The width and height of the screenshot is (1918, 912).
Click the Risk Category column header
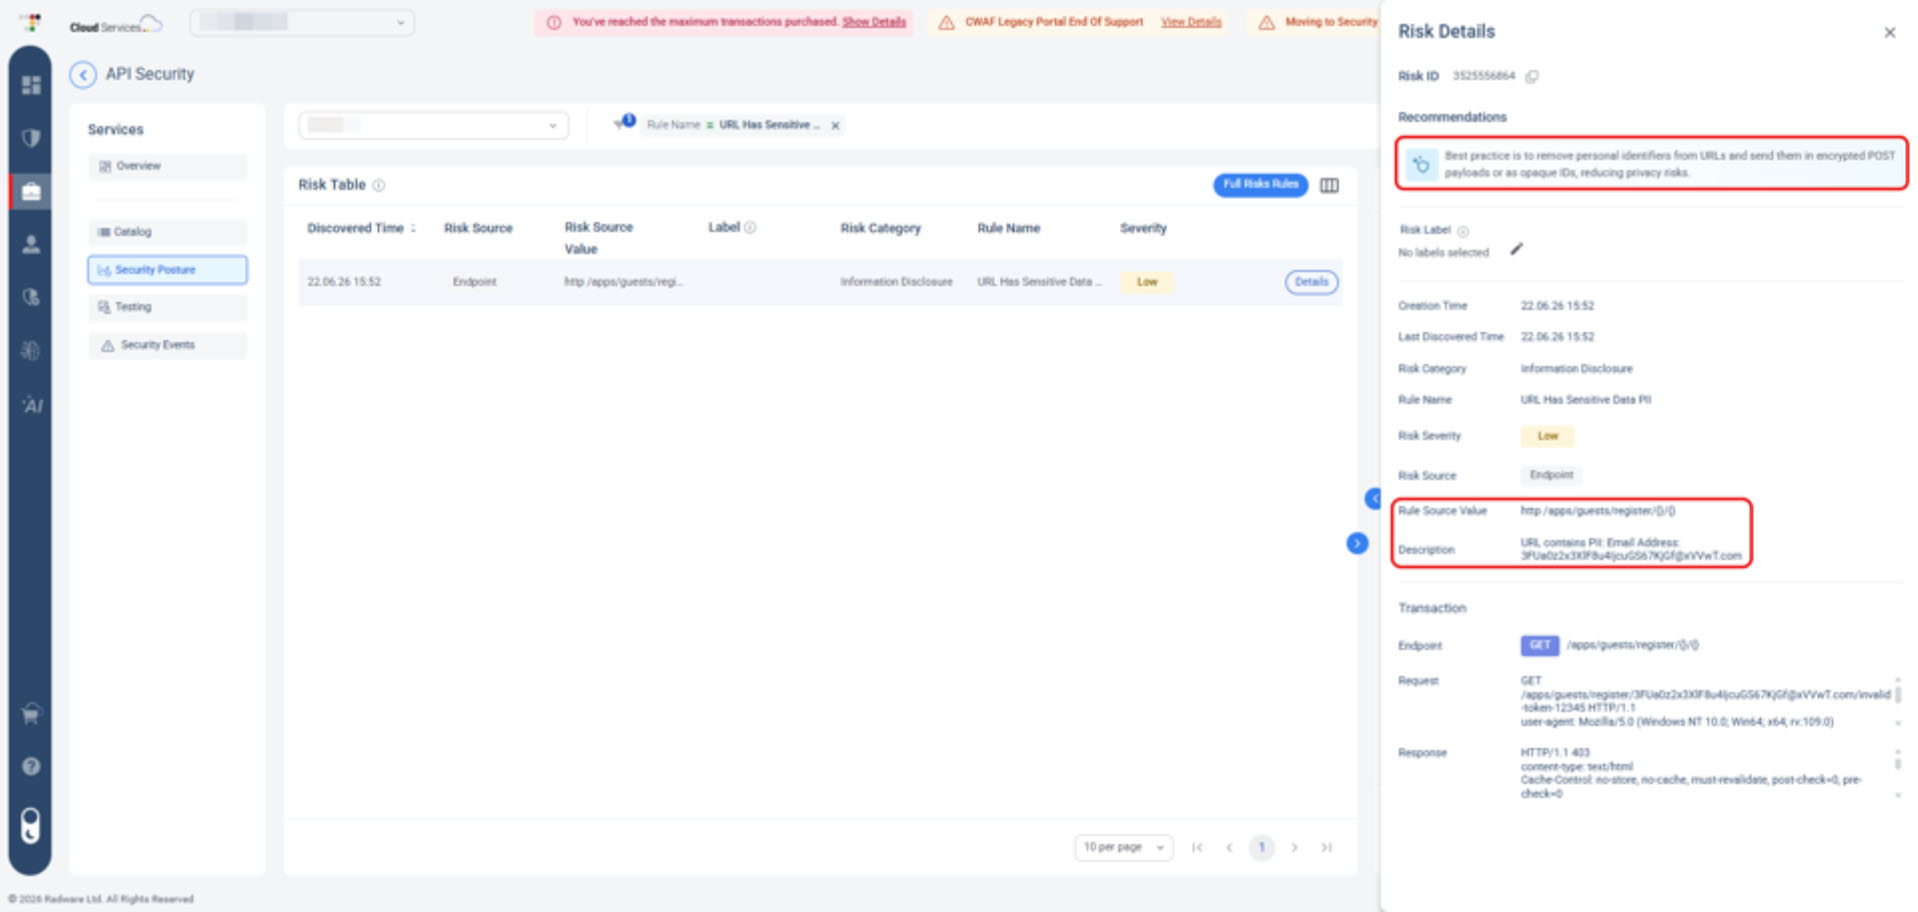(880, 228)
